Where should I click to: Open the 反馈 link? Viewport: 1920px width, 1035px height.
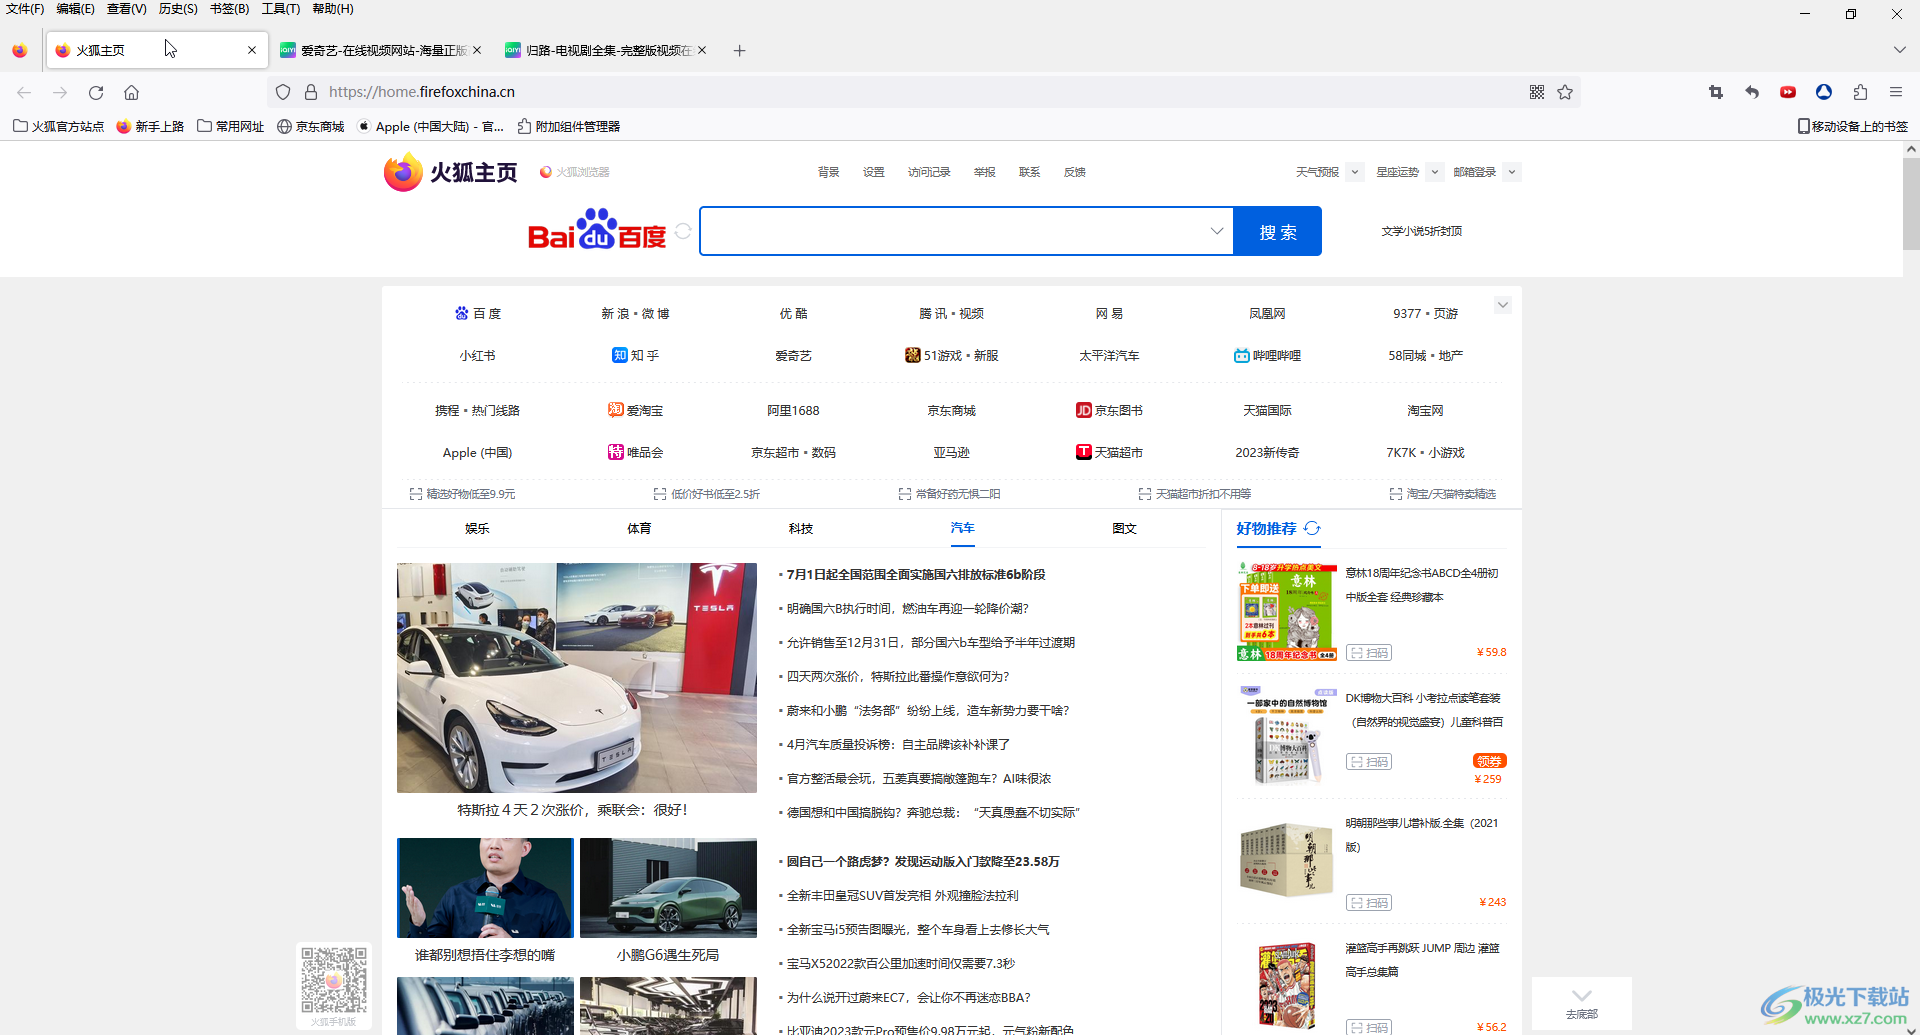pos(1075,172)
